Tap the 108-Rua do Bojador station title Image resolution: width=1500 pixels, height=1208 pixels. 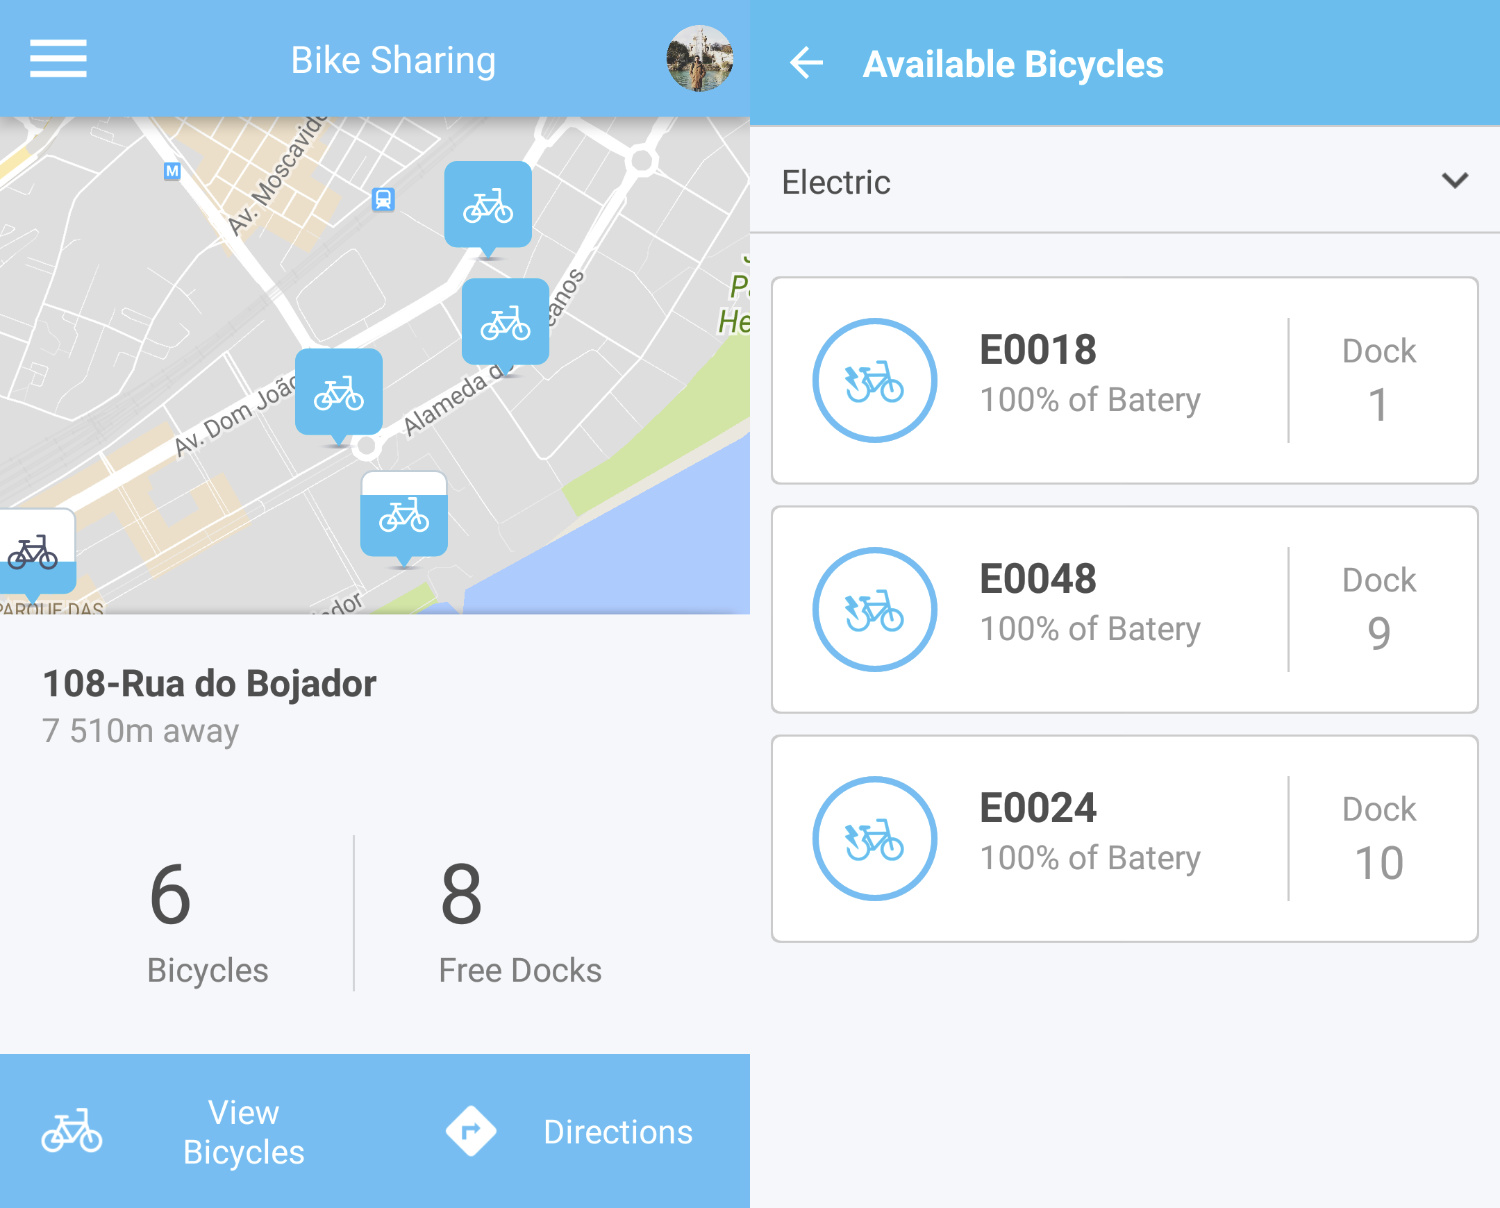click(x=210, y=684)
